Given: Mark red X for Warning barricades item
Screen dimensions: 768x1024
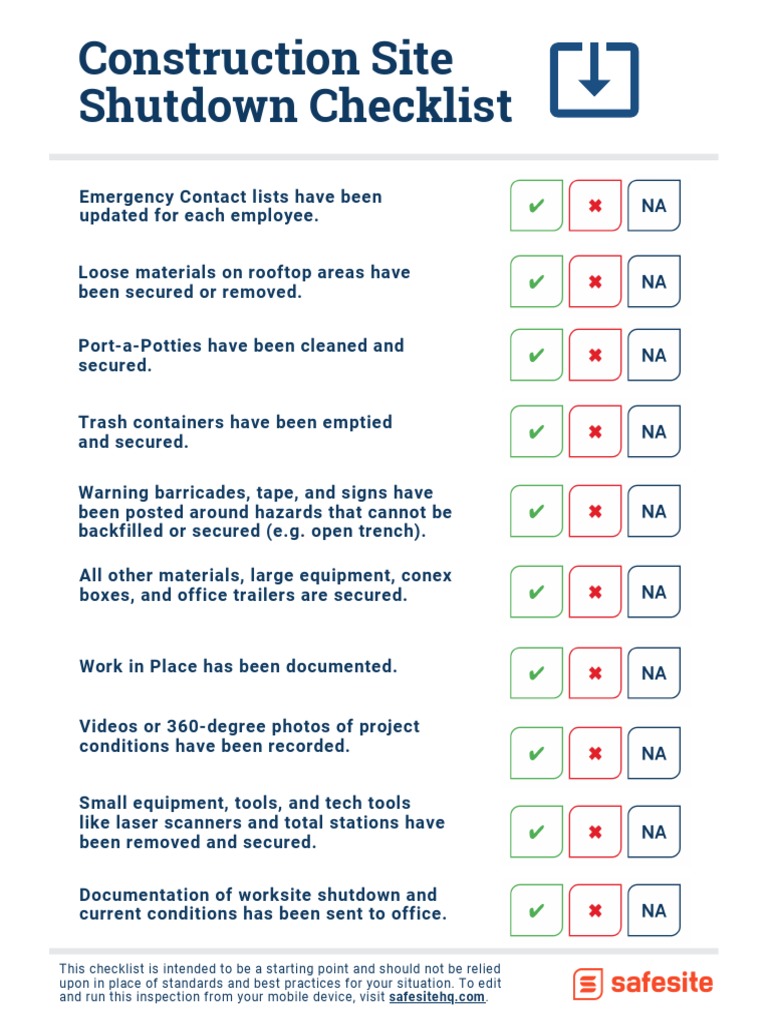Looking at the screenshot, I should 595,511.
